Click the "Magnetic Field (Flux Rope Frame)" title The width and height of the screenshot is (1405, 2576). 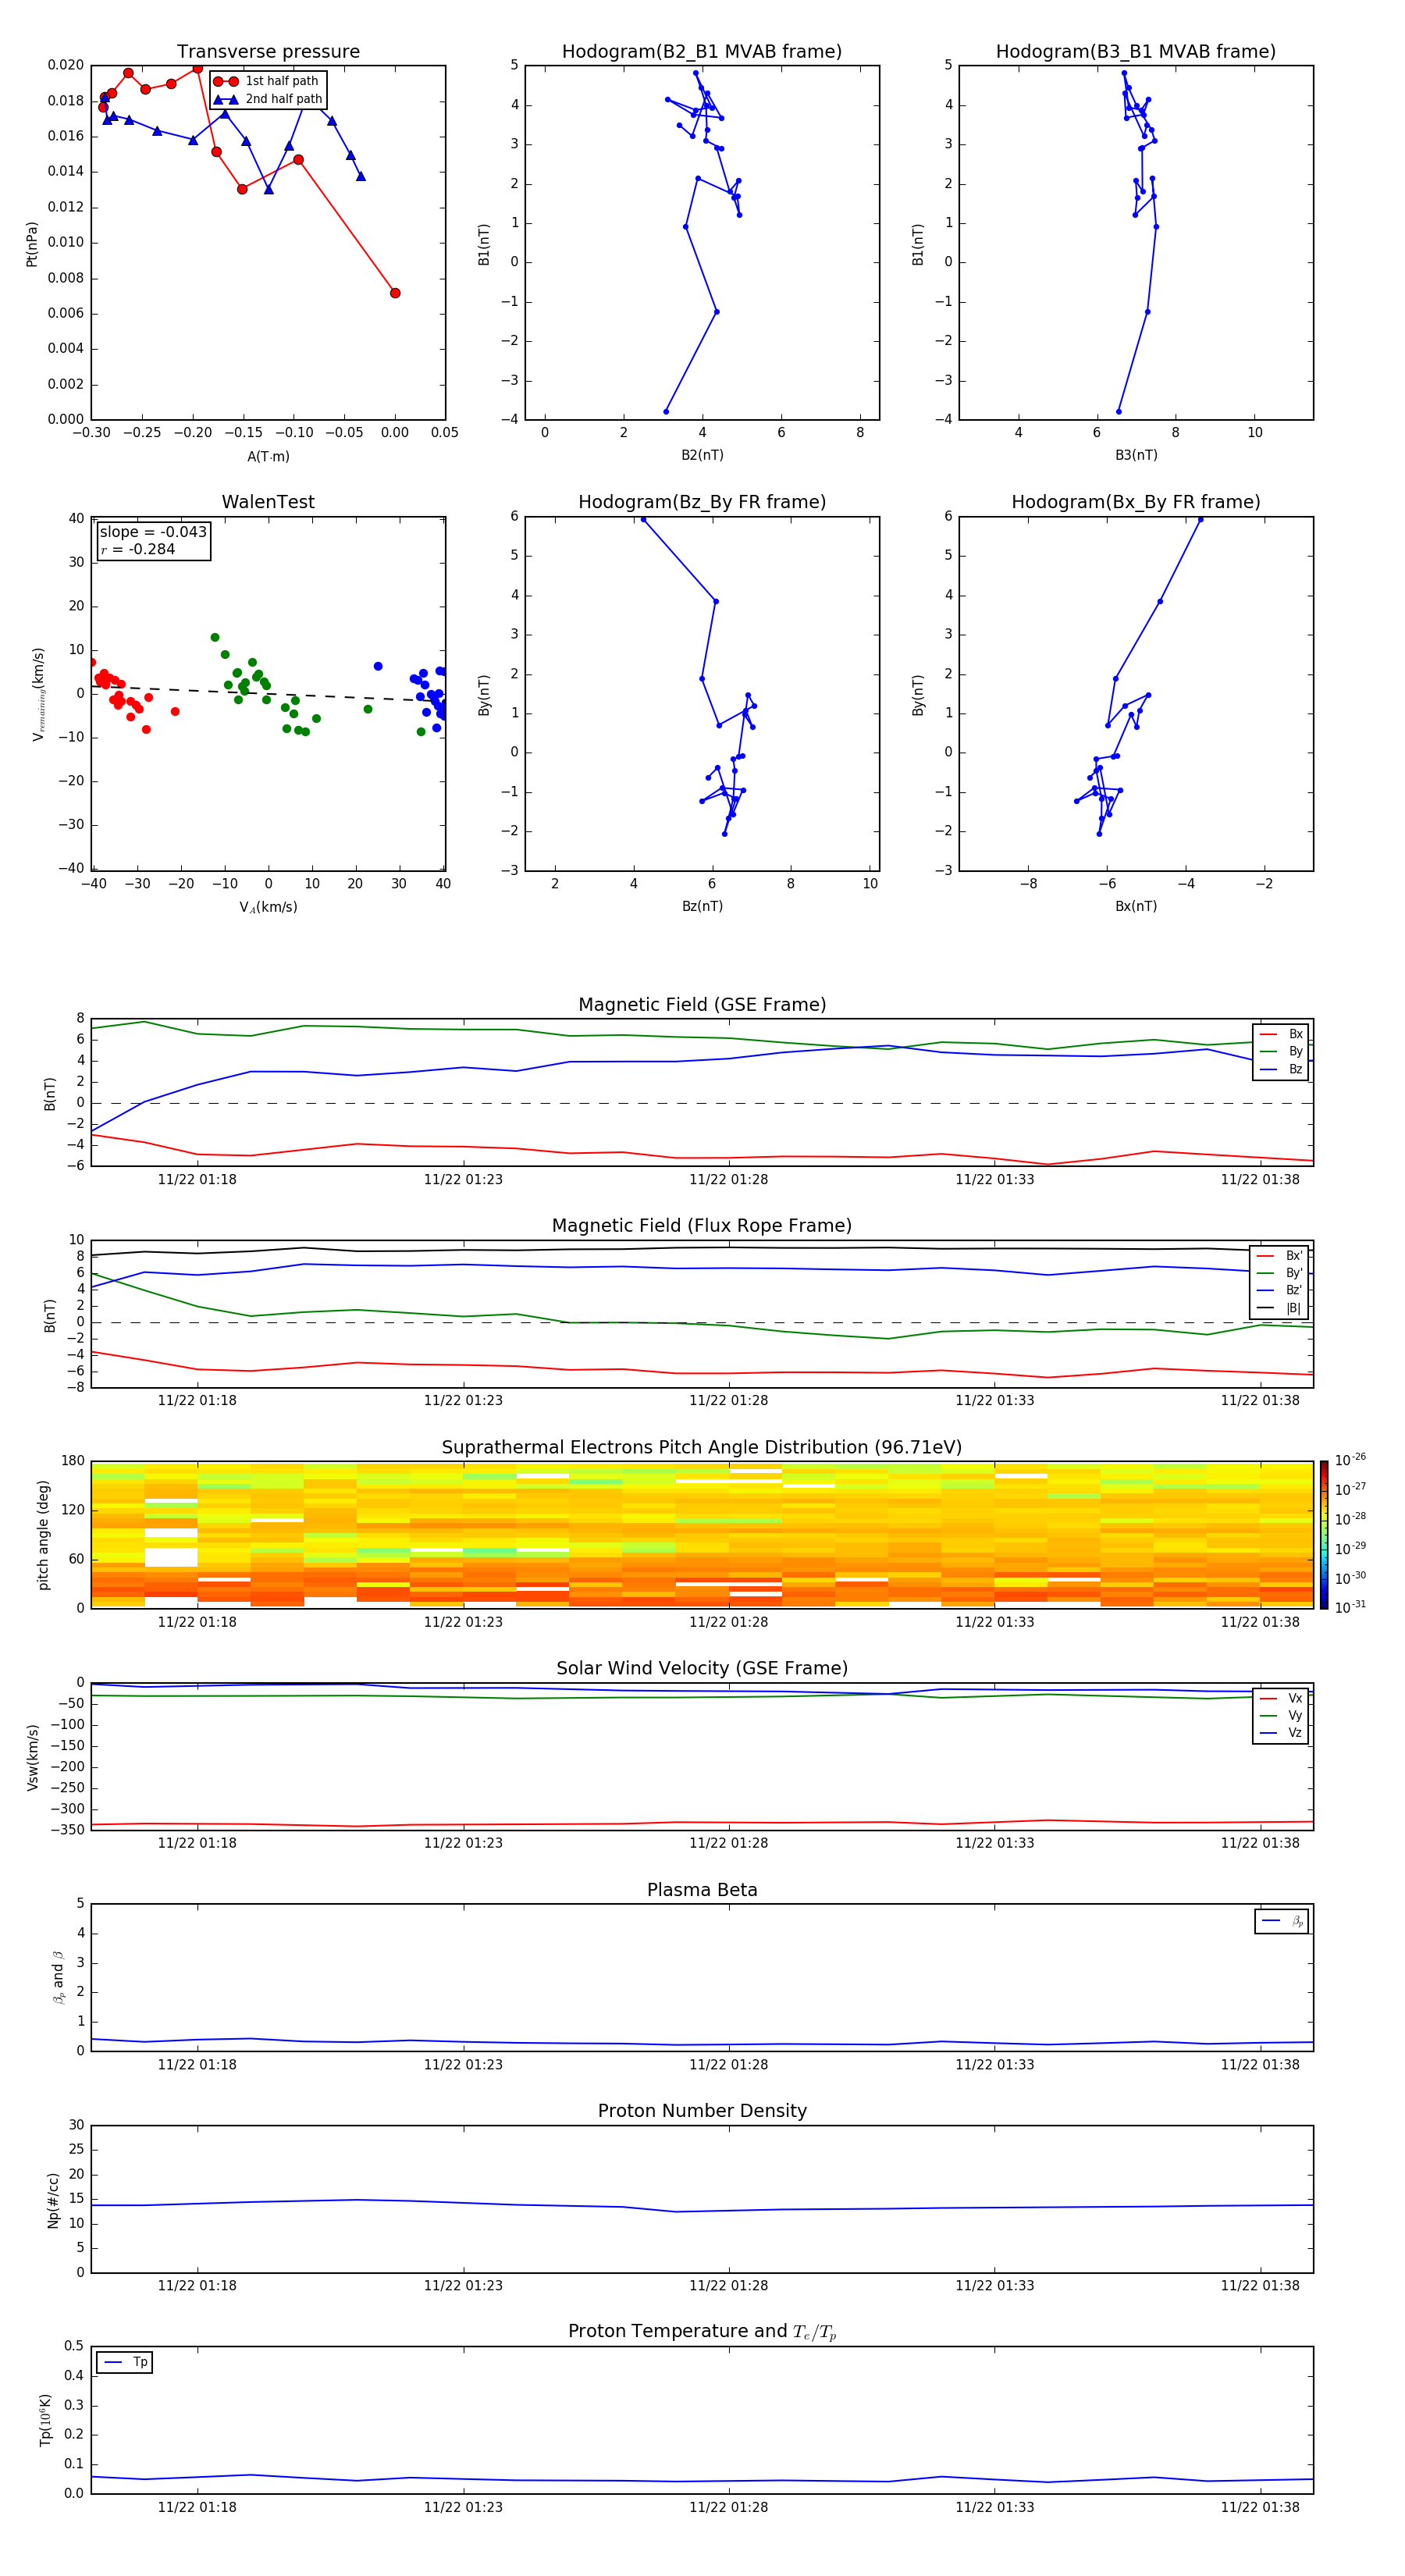(702, 1226)
